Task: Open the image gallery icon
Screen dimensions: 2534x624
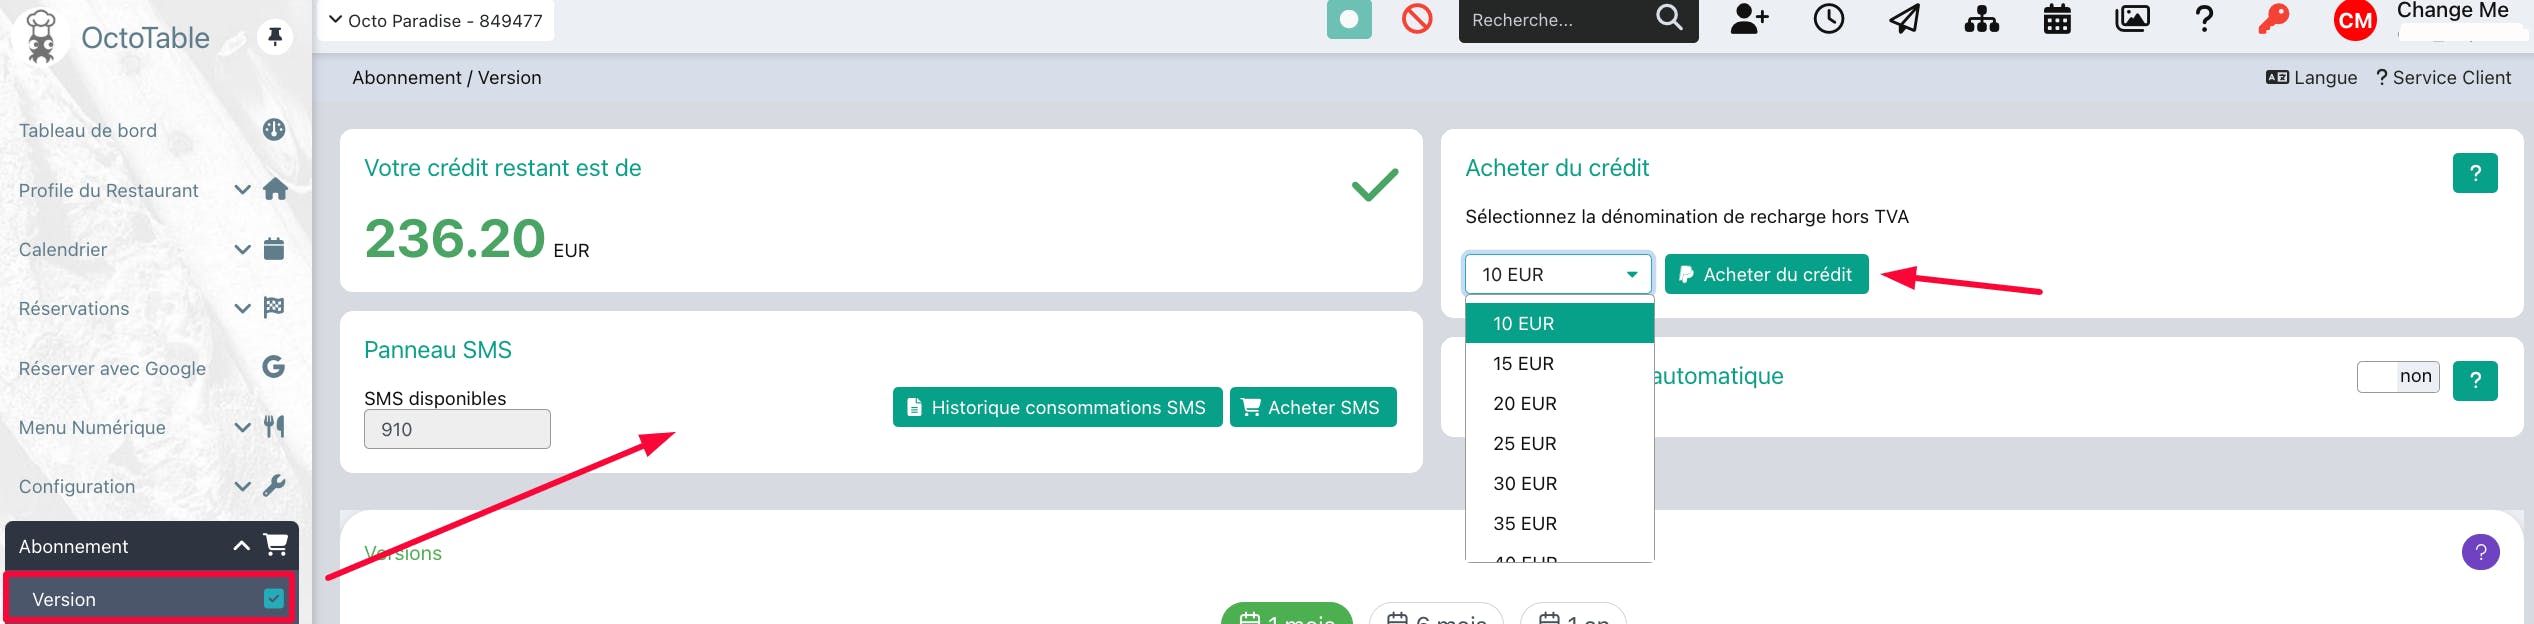Action: (x=2132, y=19)
